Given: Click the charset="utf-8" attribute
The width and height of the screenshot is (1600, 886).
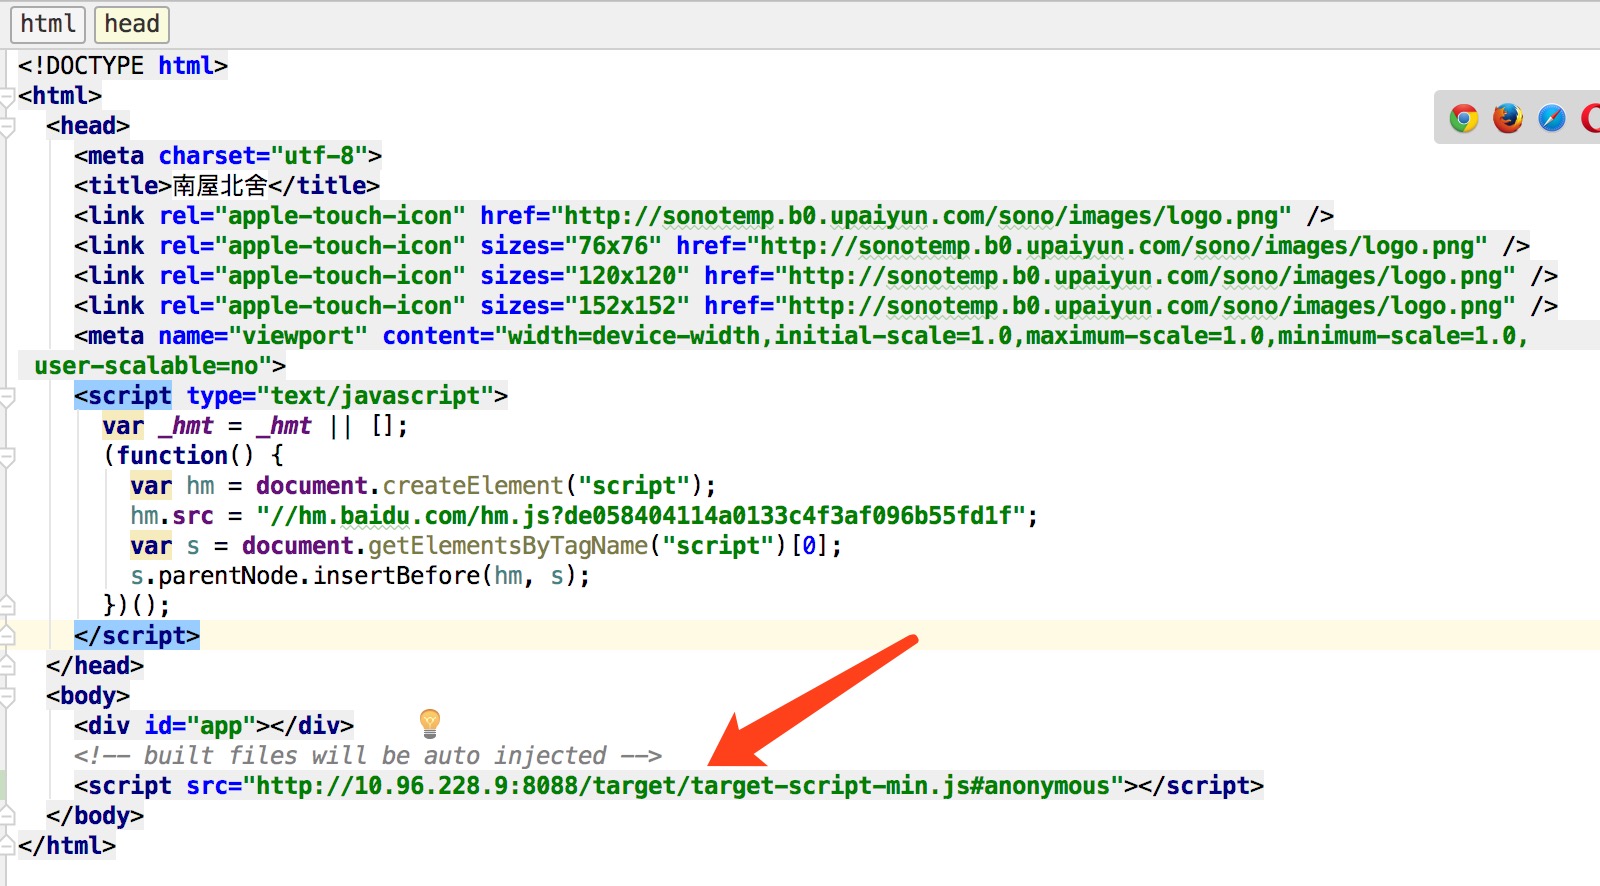Looking at the screenshot, I should tap(263, 156).
